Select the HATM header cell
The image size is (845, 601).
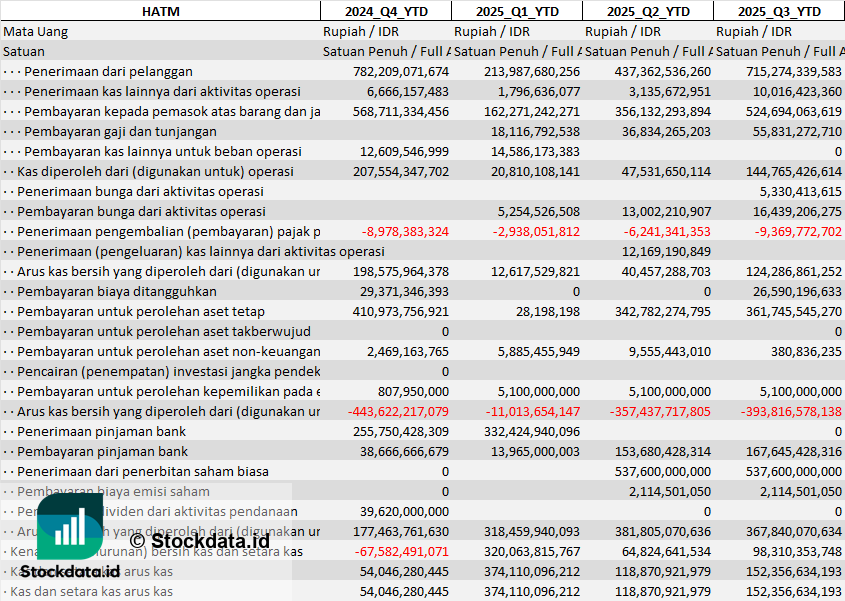click(160, 11)
